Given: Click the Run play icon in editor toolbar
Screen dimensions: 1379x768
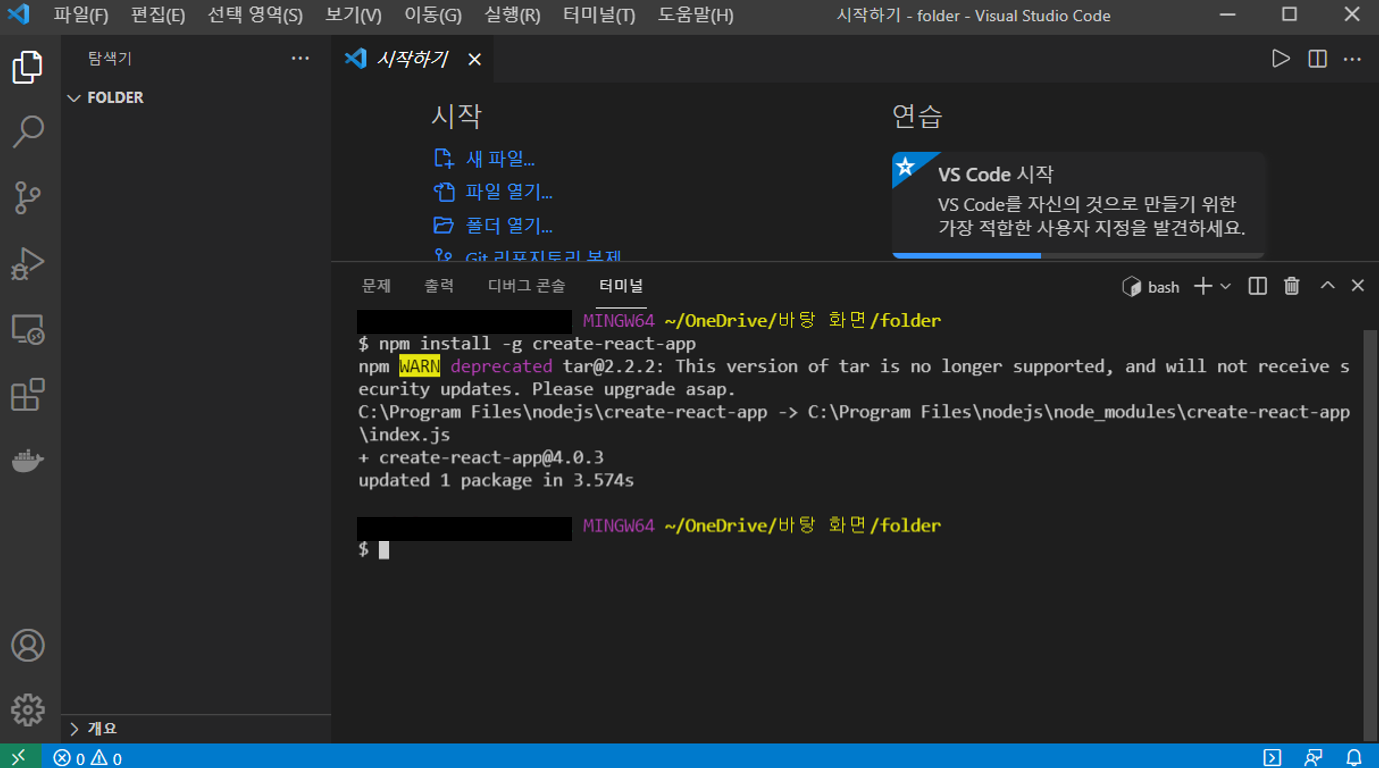Looking at the screenshot, I should tap(1280, 59).
